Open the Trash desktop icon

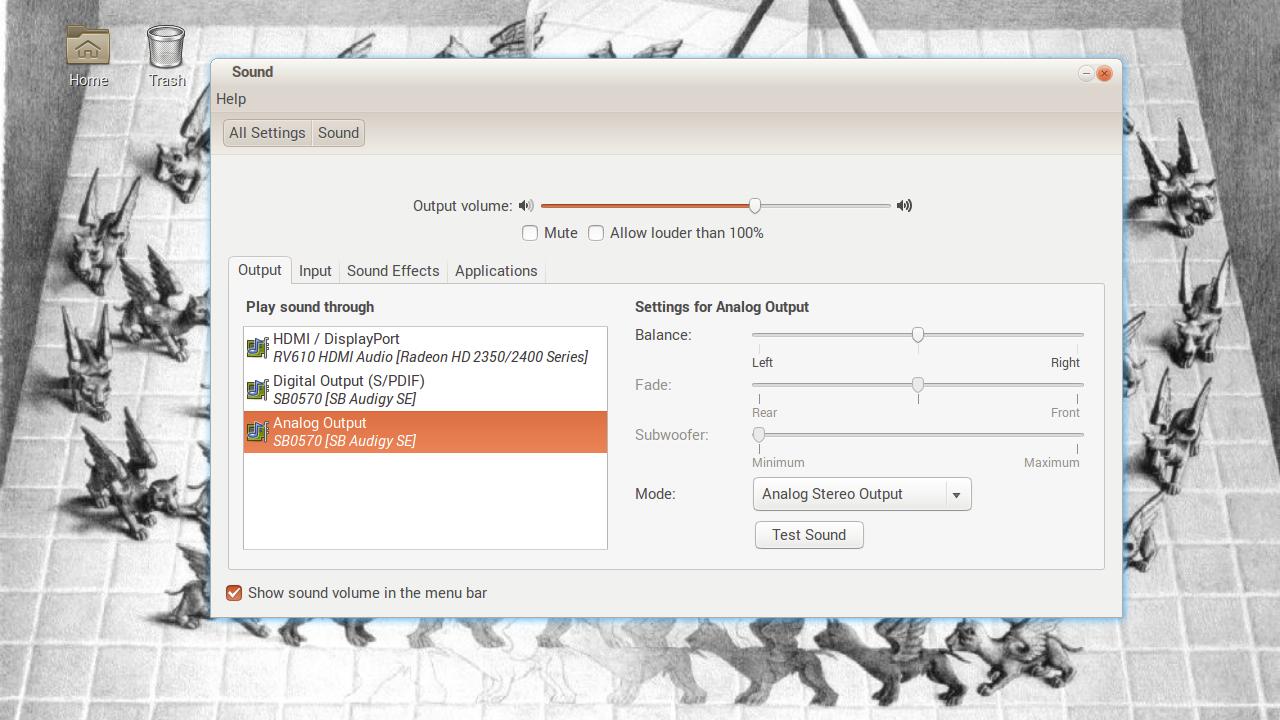click(x=166, y=47)
